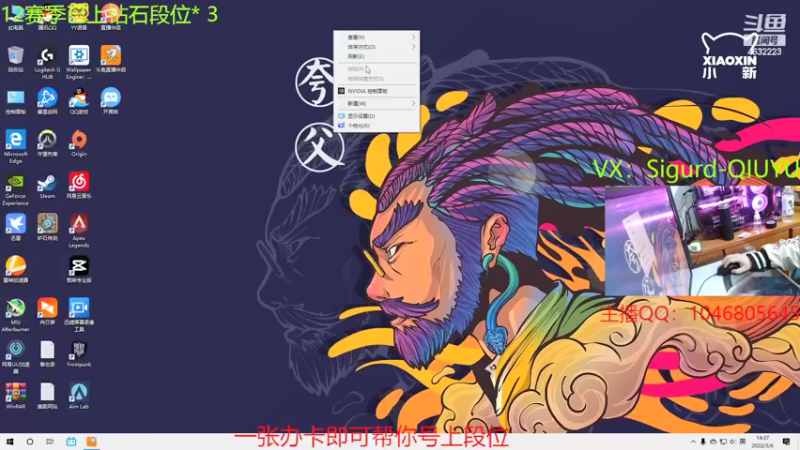Open the orange app on the taskbar
Image resolution: width=800 pixels, height=450 pixels.
click(91, 442)
